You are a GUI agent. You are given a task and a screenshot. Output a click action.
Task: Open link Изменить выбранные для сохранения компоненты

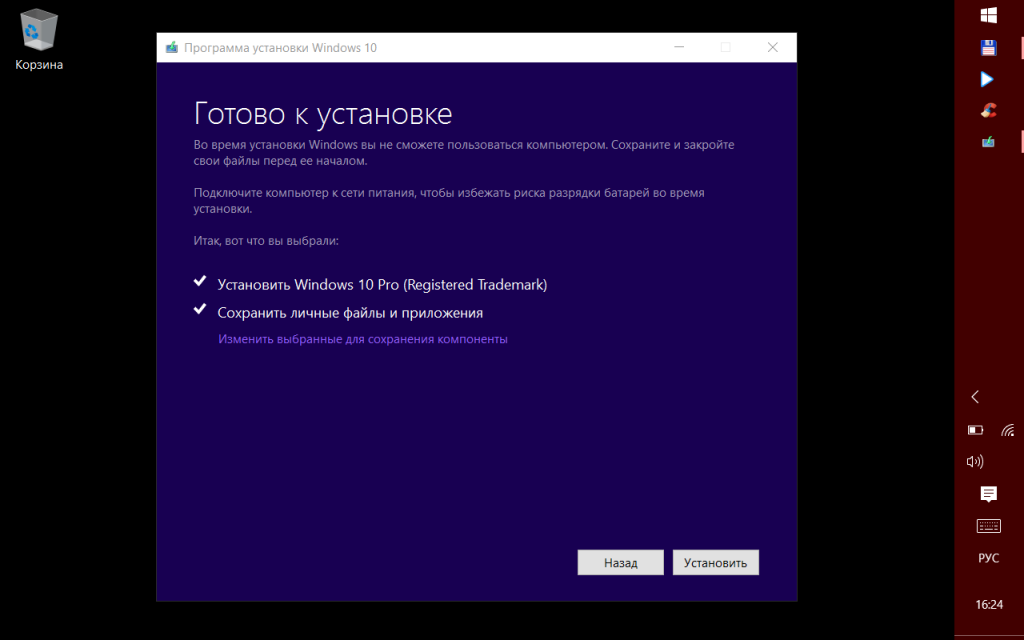click(362, 339)
